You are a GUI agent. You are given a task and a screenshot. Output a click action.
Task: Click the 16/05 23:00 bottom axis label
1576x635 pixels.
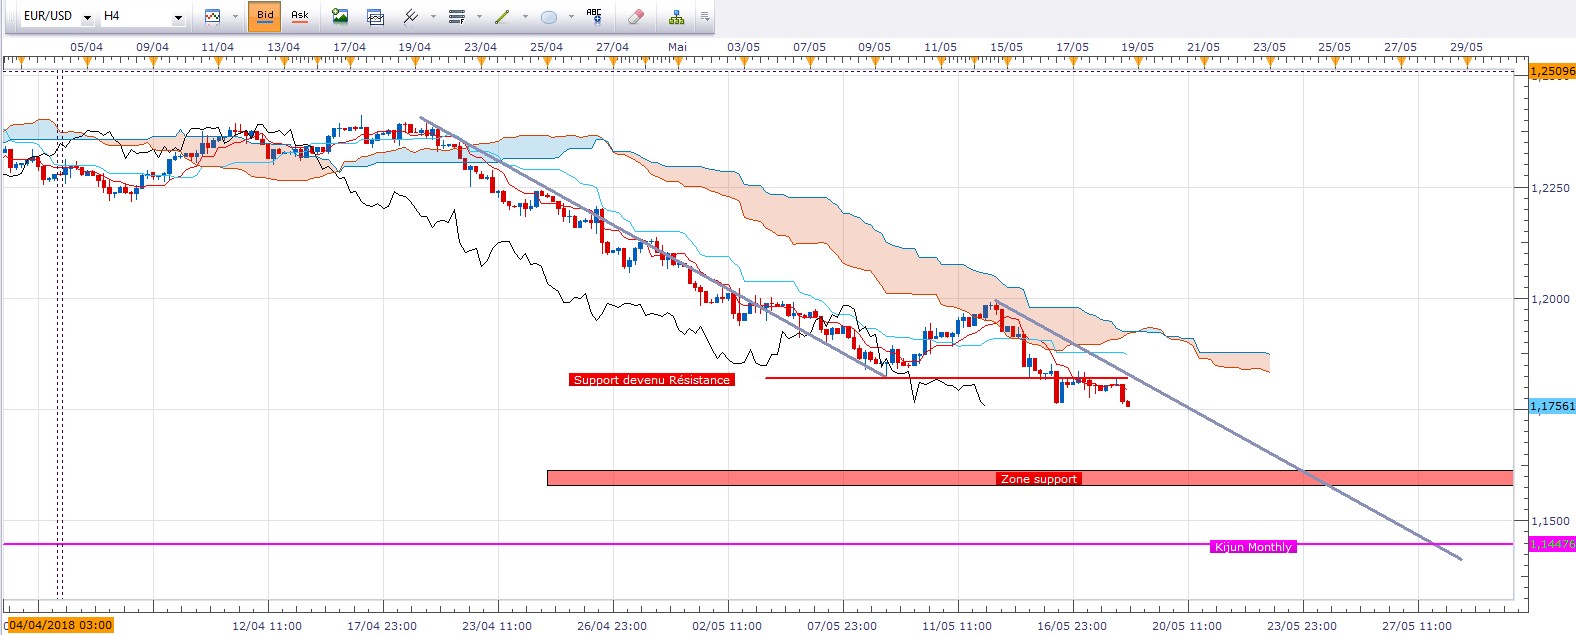(1071, 626)
